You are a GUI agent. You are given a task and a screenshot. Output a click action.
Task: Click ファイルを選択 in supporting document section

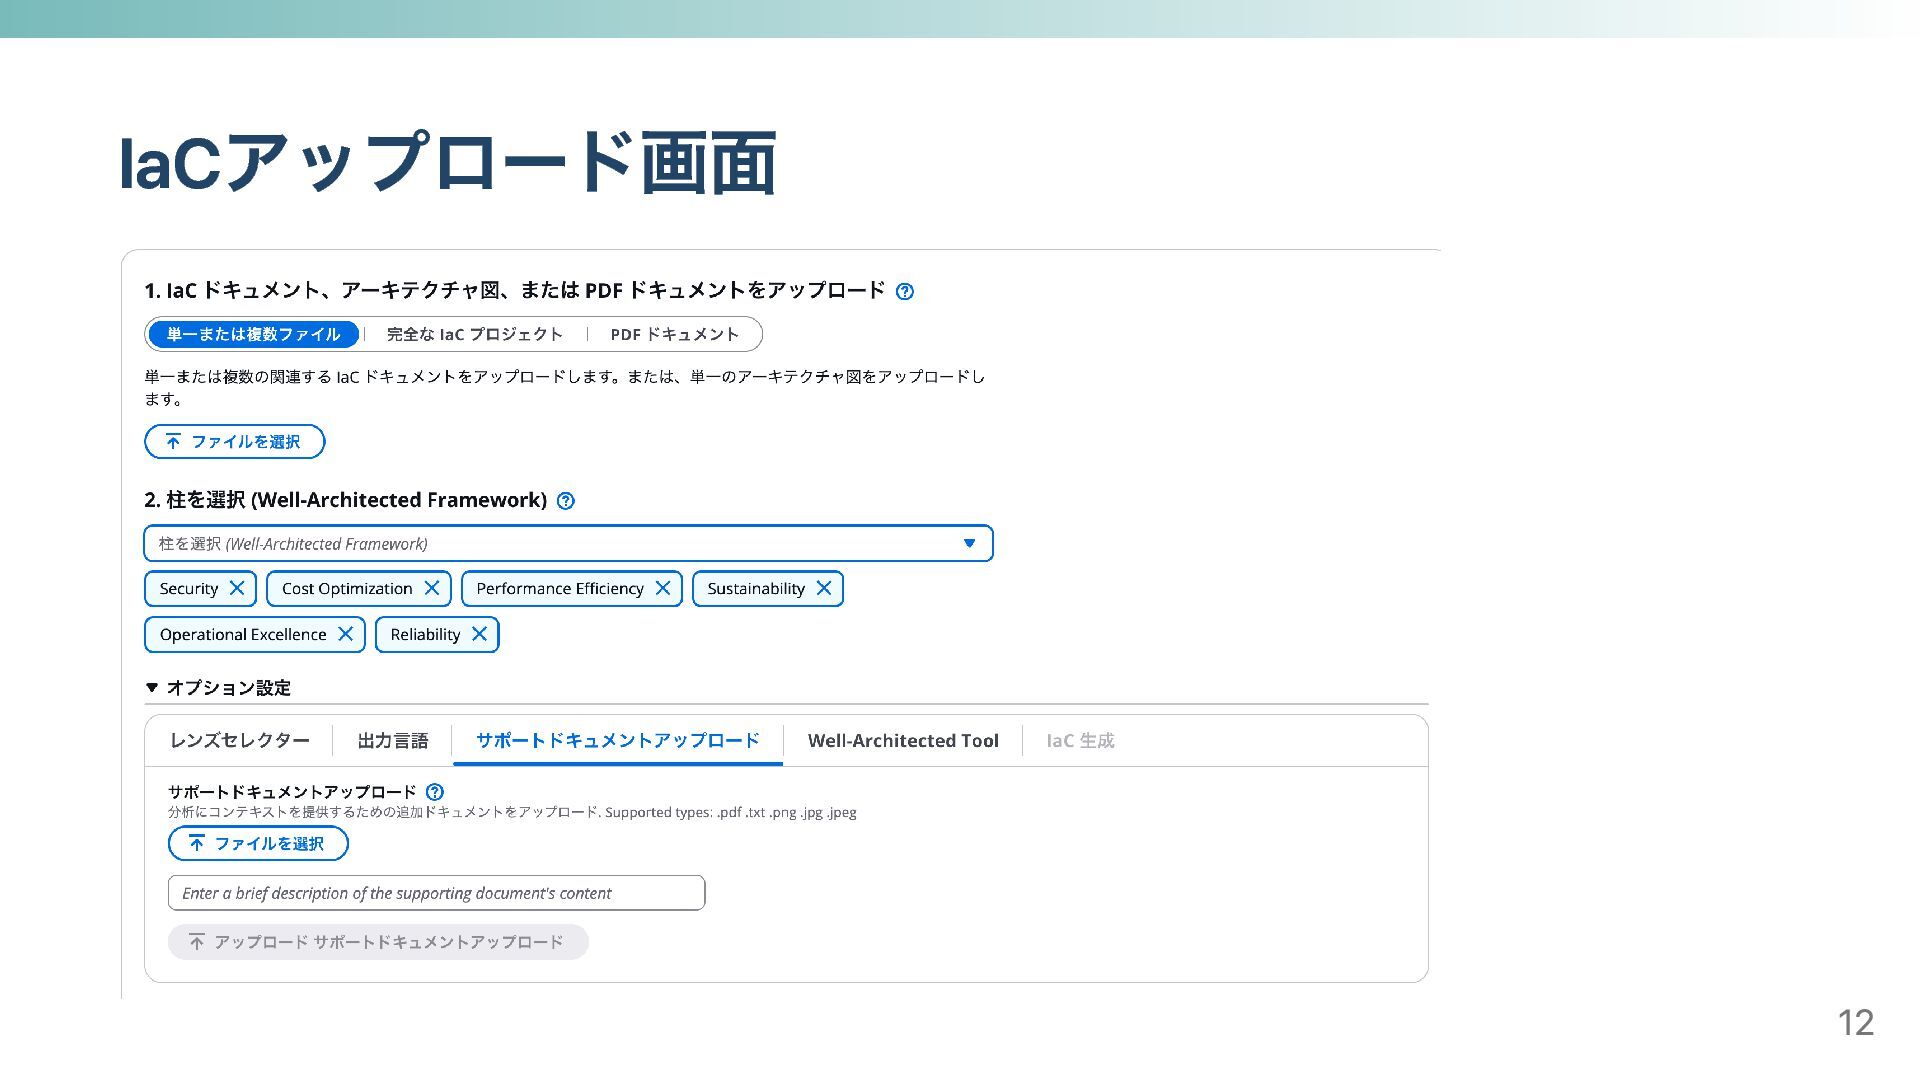[x=258, y=843]
